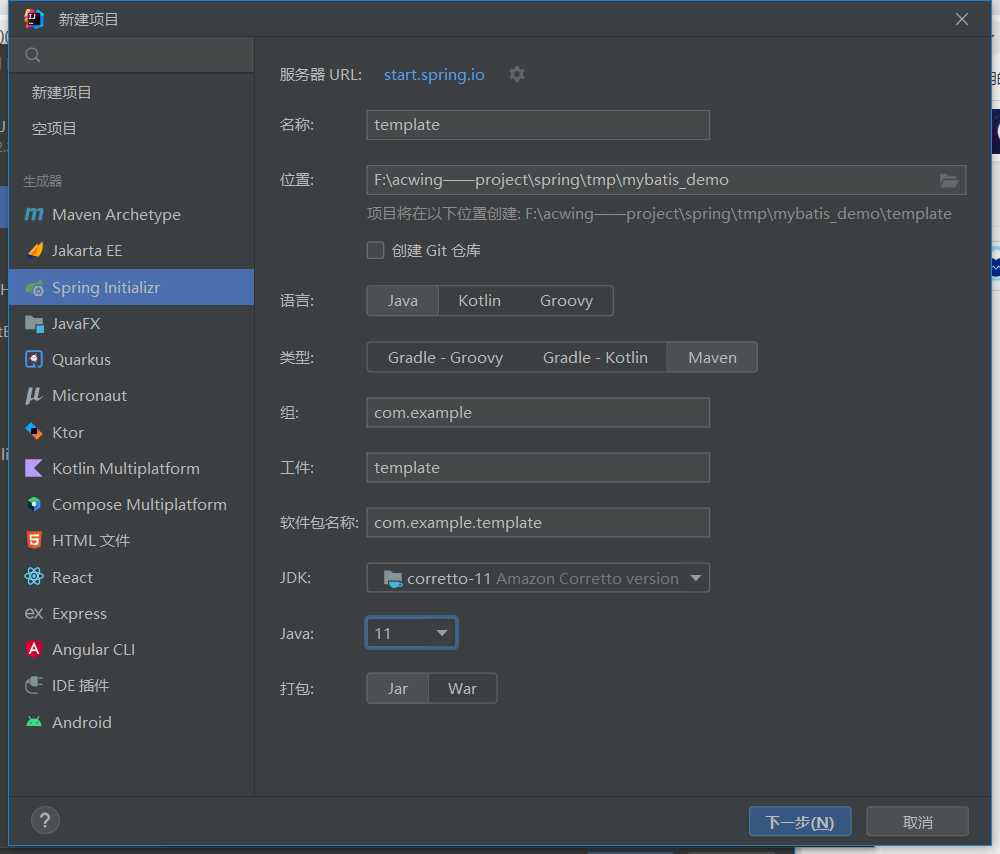This screenshot has height=854, width=1000.
Task: Click the Express ex icon
Action: click(34, 614)
